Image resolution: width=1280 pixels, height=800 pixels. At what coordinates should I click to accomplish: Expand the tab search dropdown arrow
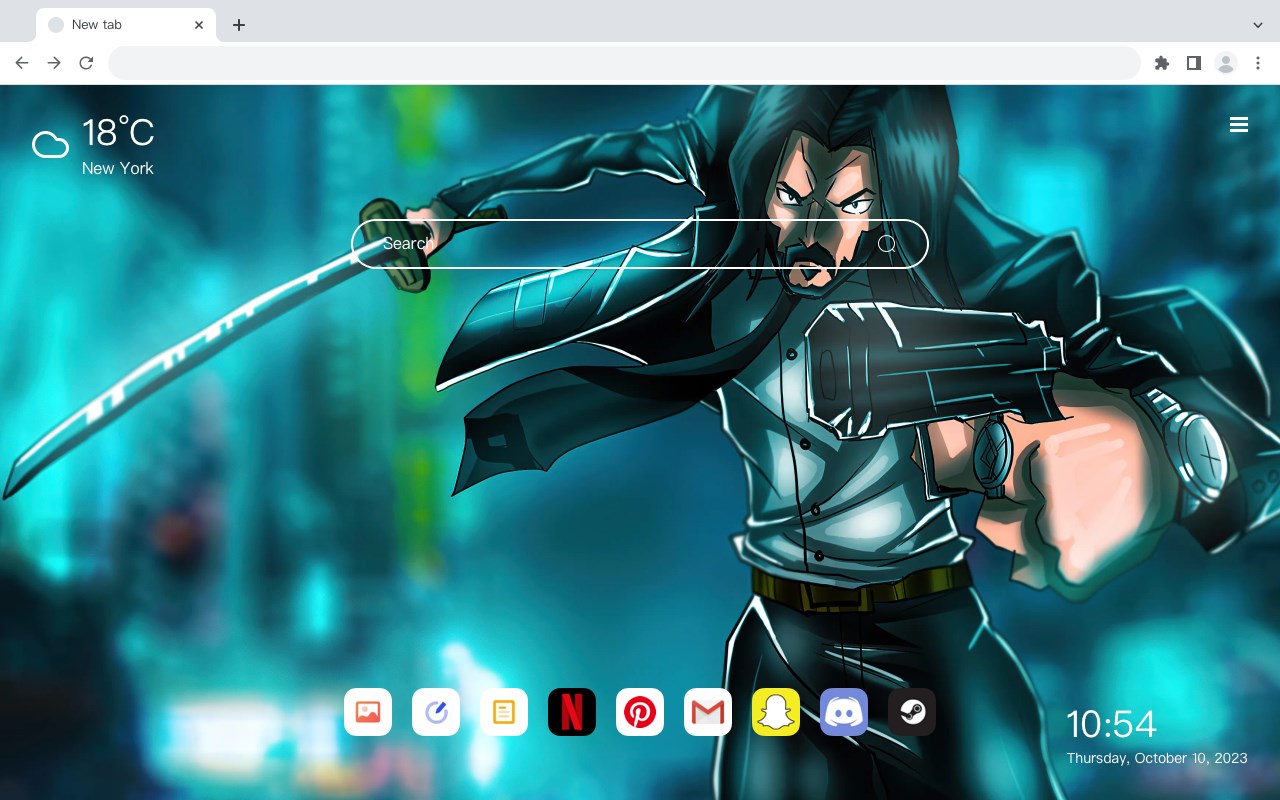[1258, 25]
